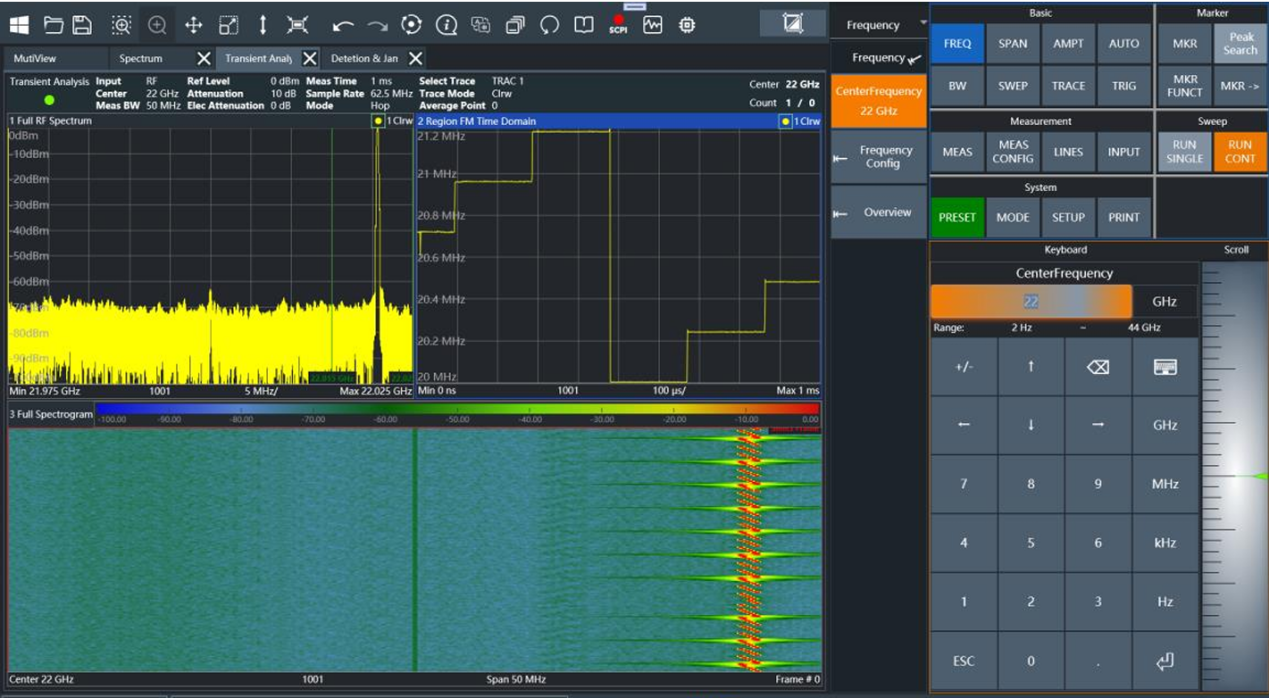
Task: Select the four-arrow pan tool
Action: coord(194,25)
